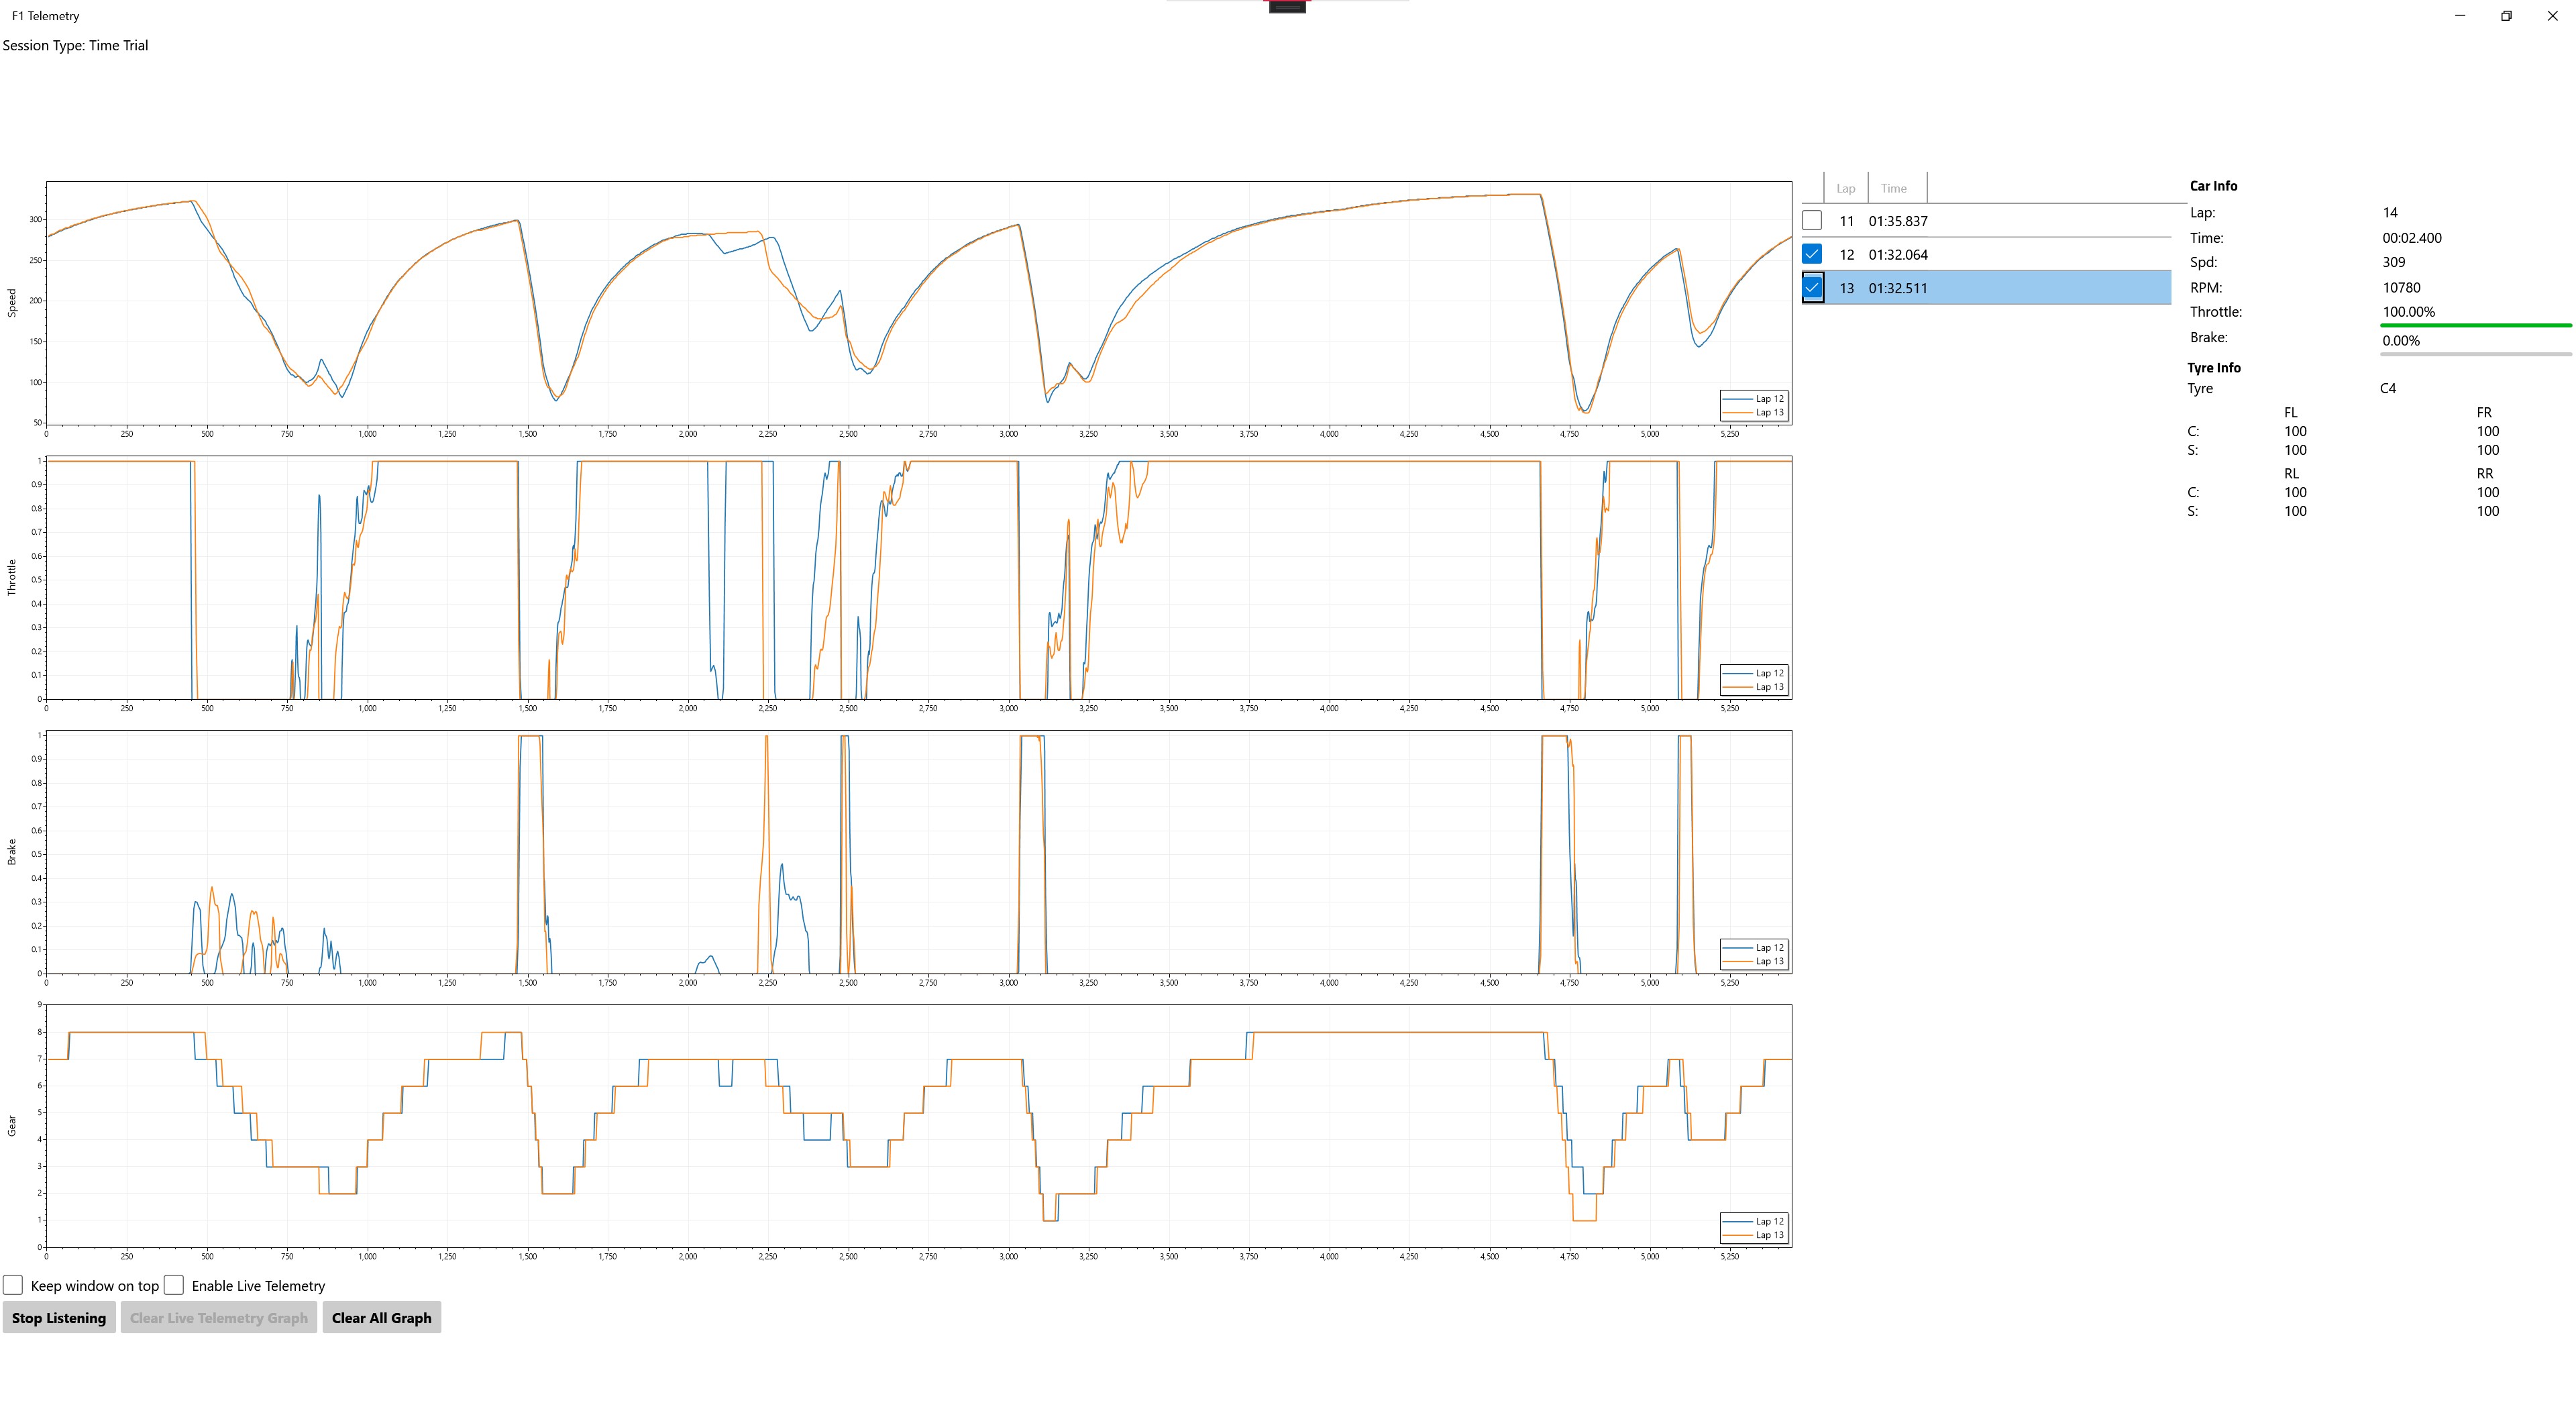Click the Clear All Graph button
The width and height of the screenshot is (2576, 1409).
(381, 1318)
